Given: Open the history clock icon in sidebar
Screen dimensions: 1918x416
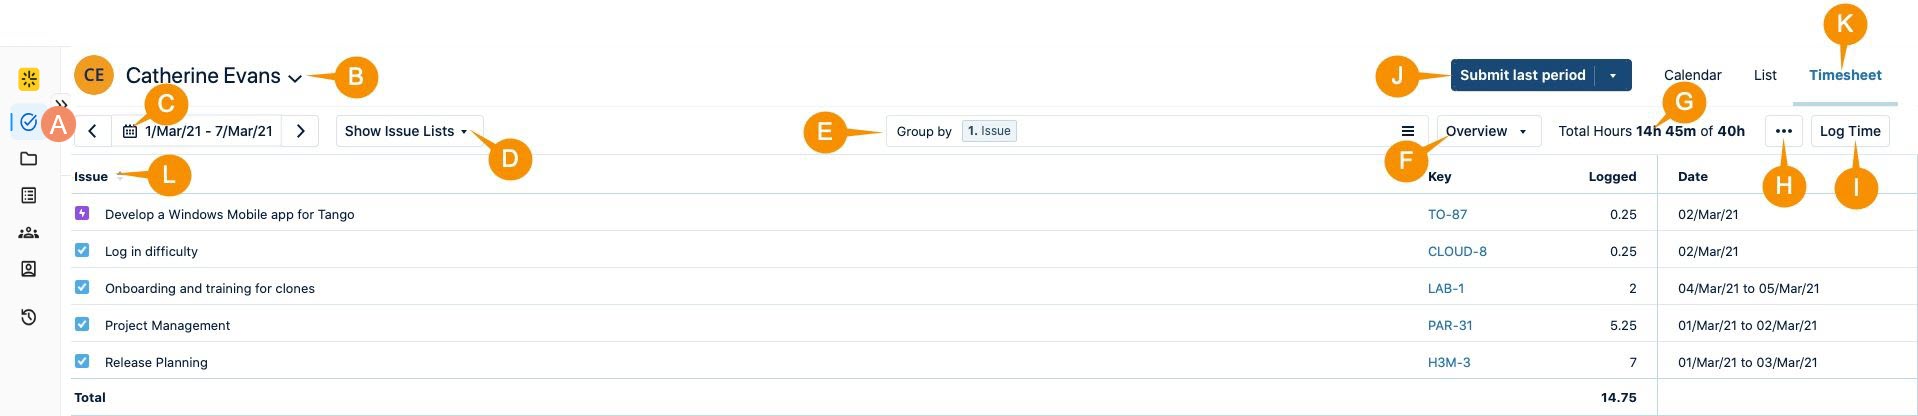Looking at the screenshot, I should (x=29, y=317).
